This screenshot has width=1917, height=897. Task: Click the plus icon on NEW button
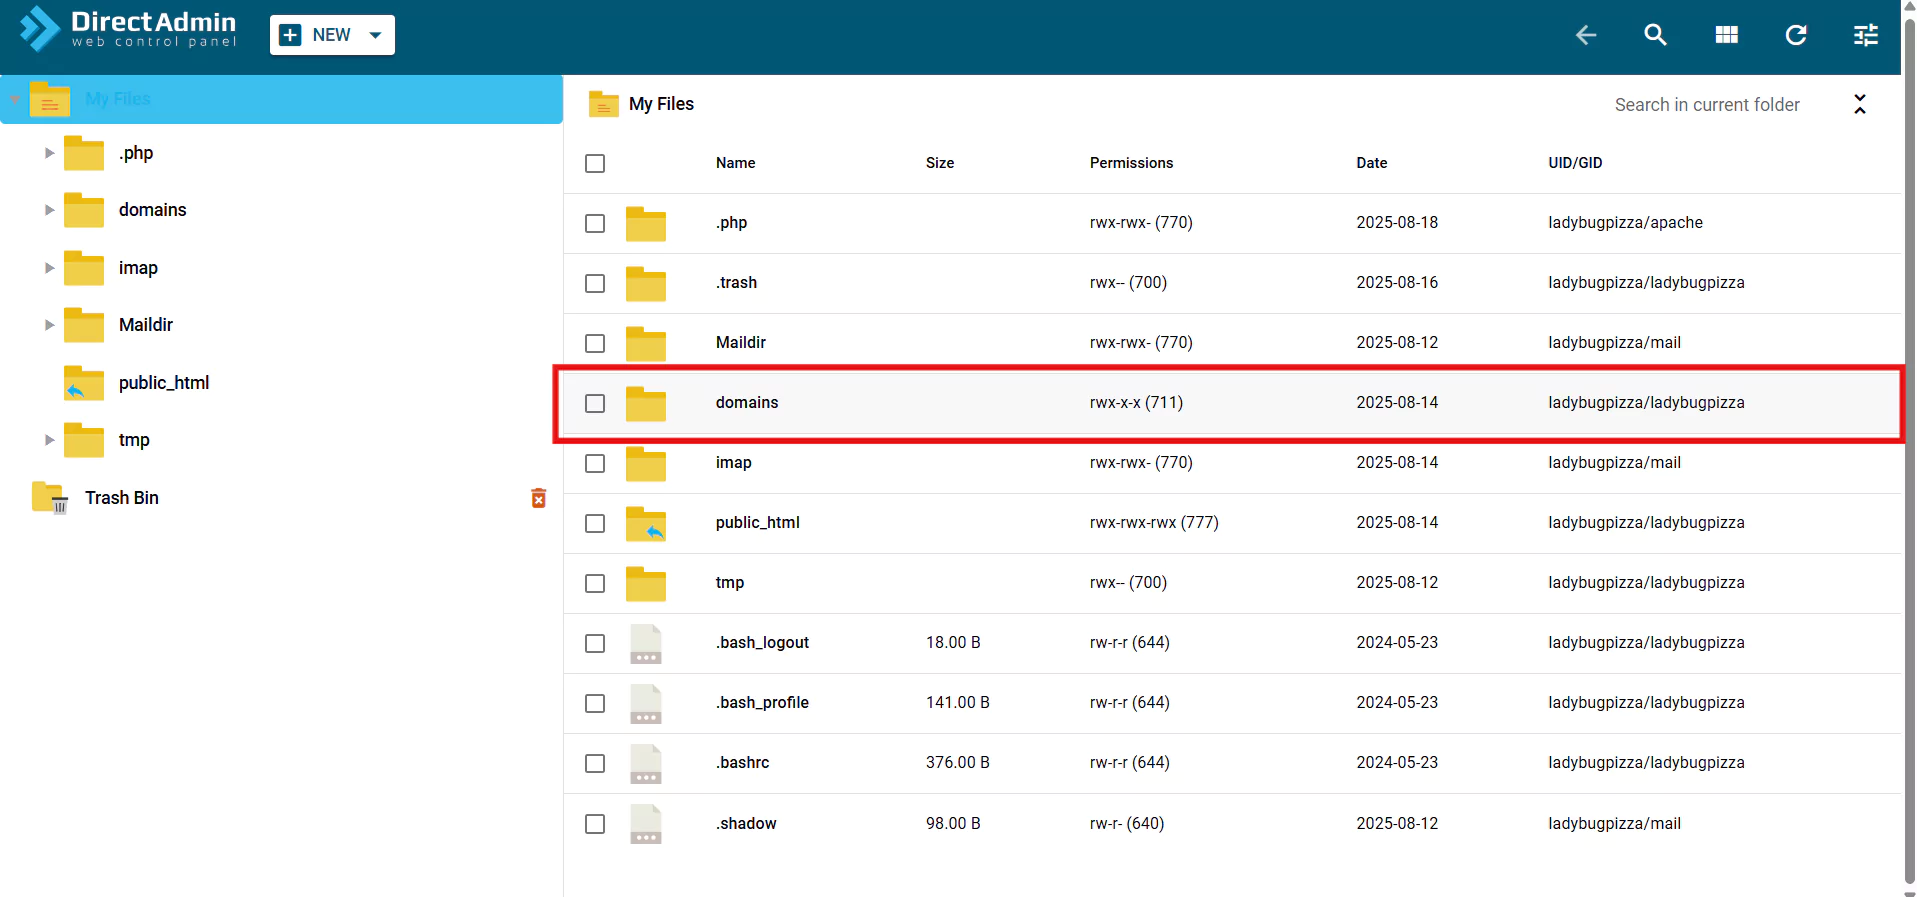coord(290,35)
